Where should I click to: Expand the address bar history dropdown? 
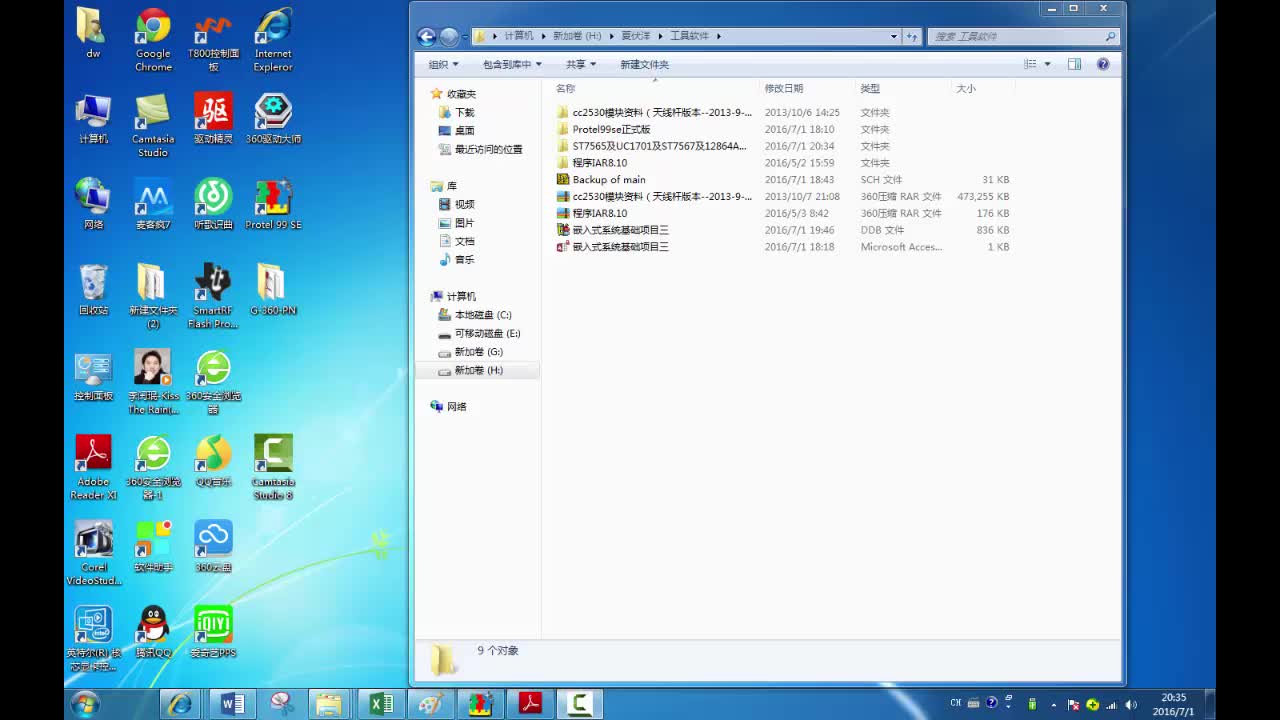click(x=894, y=36)
